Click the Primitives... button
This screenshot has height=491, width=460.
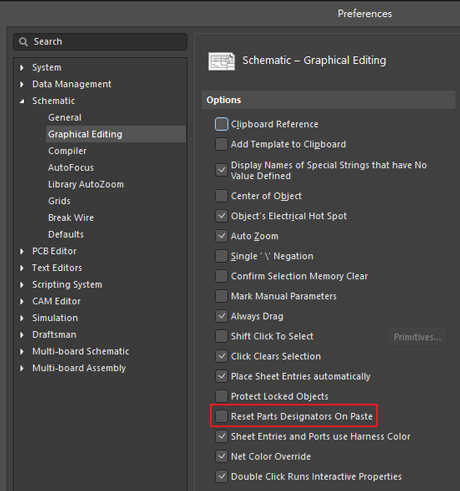click(x=417, y=337)
